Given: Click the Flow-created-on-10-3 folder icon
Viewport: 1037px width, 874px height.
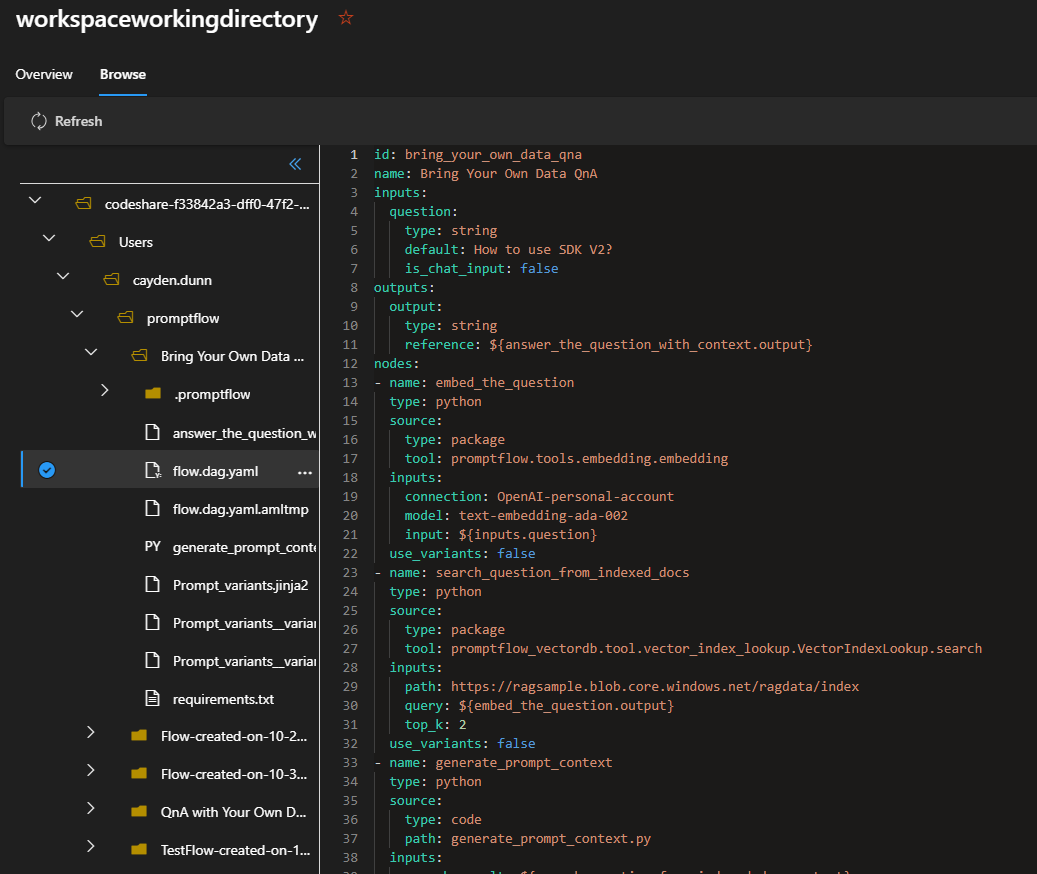Looking at the screenshot, I should 139,774.
